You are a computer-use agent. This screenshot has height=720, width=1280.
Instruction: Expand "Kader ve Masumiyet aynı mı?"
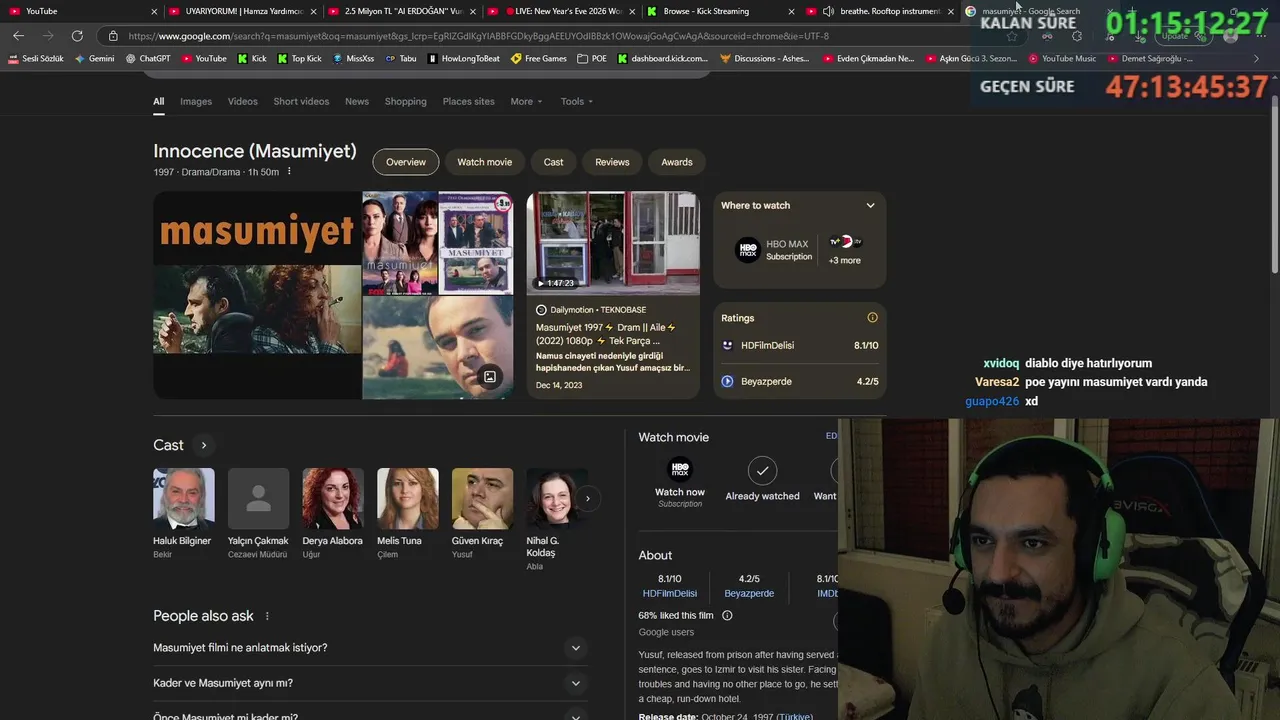[x=371, y=683]
